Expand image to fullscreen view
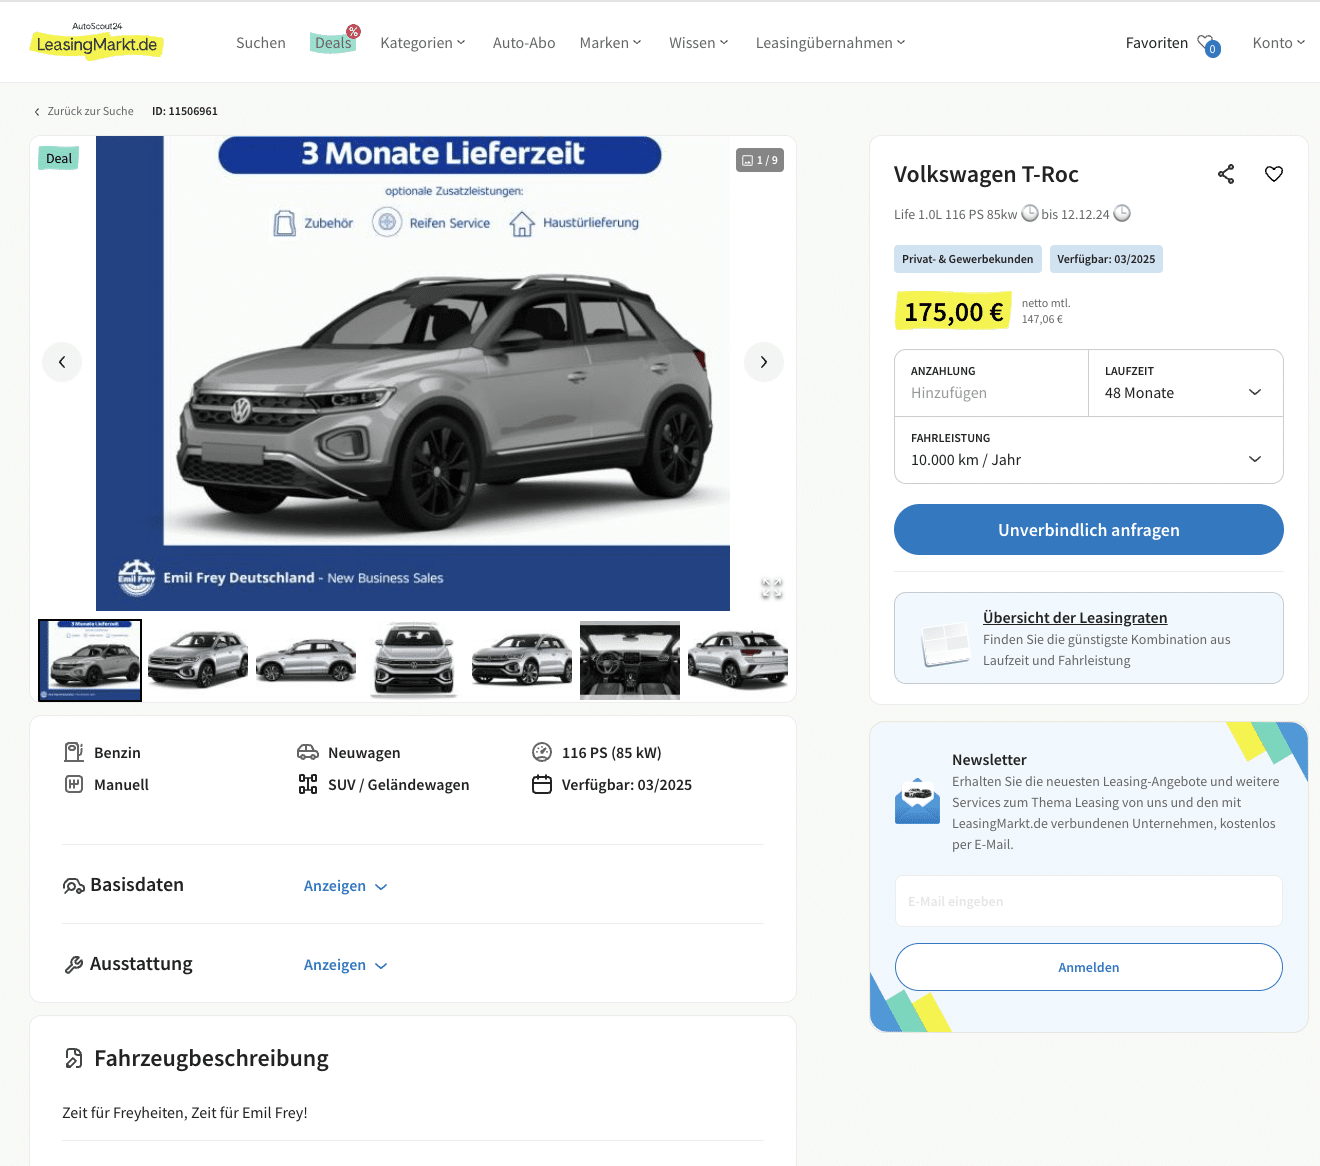Screen dimensions: 1320x1166 click(771, 589)
